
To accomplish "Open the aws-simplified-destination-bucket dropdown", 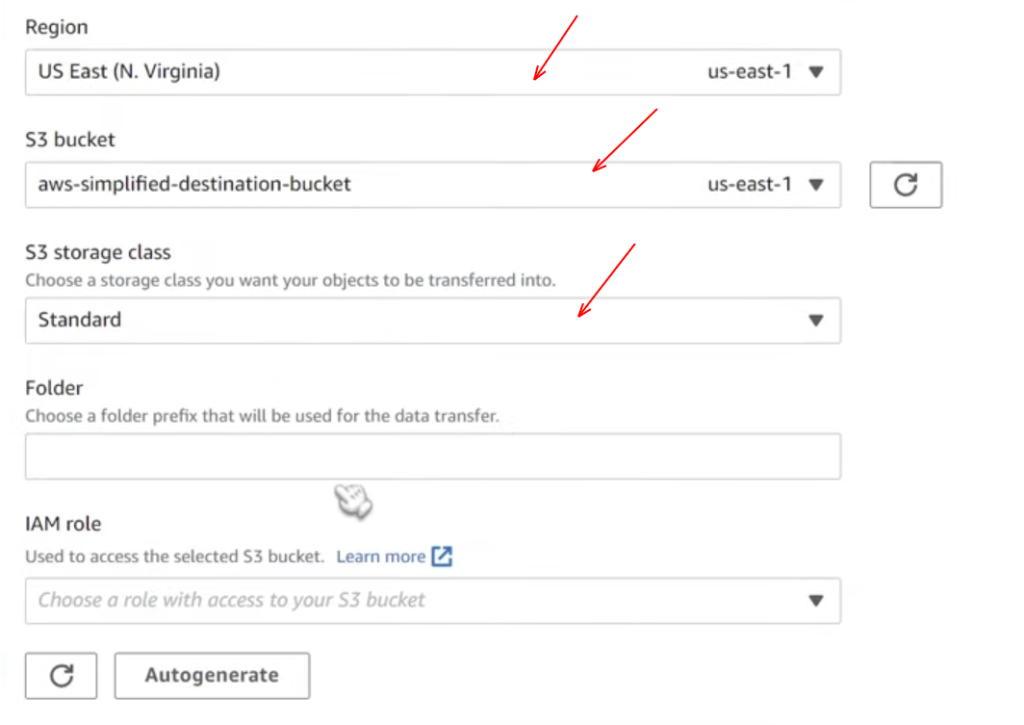I will pyautogui.click(x=300, y=185).
